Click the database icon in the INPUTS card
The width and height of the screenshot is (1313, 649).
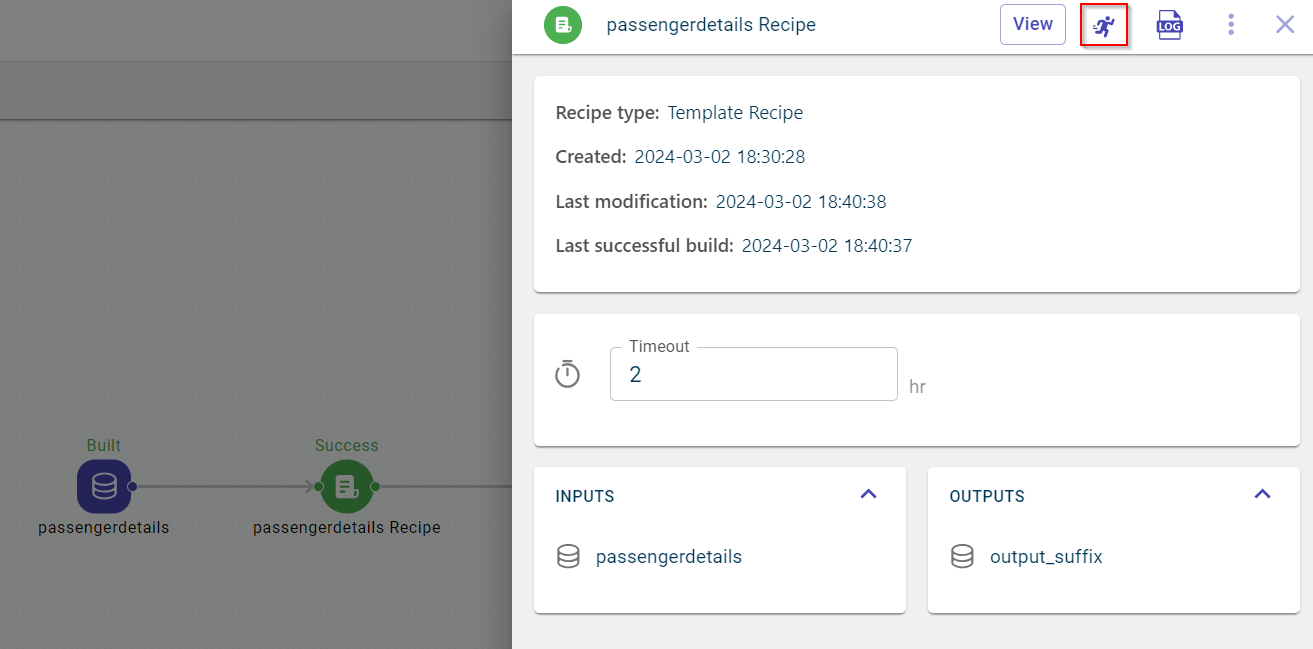[x=568, y=557]
